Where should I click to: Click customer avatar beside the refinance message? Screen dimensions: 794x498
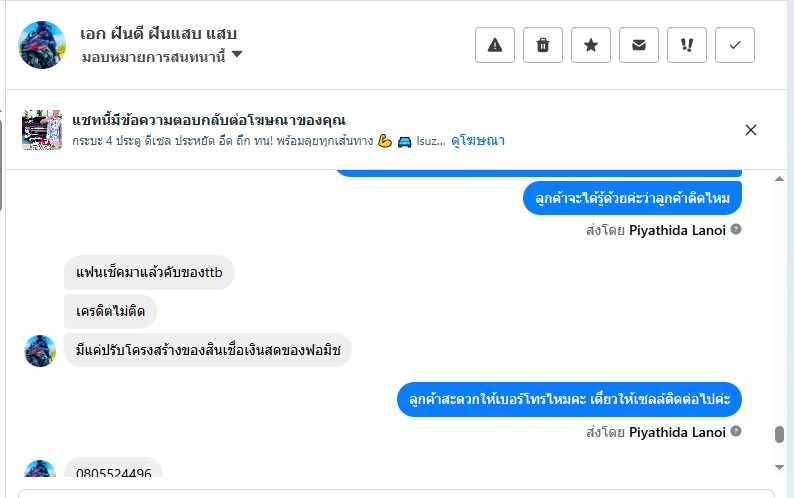(x=40, y=351)
